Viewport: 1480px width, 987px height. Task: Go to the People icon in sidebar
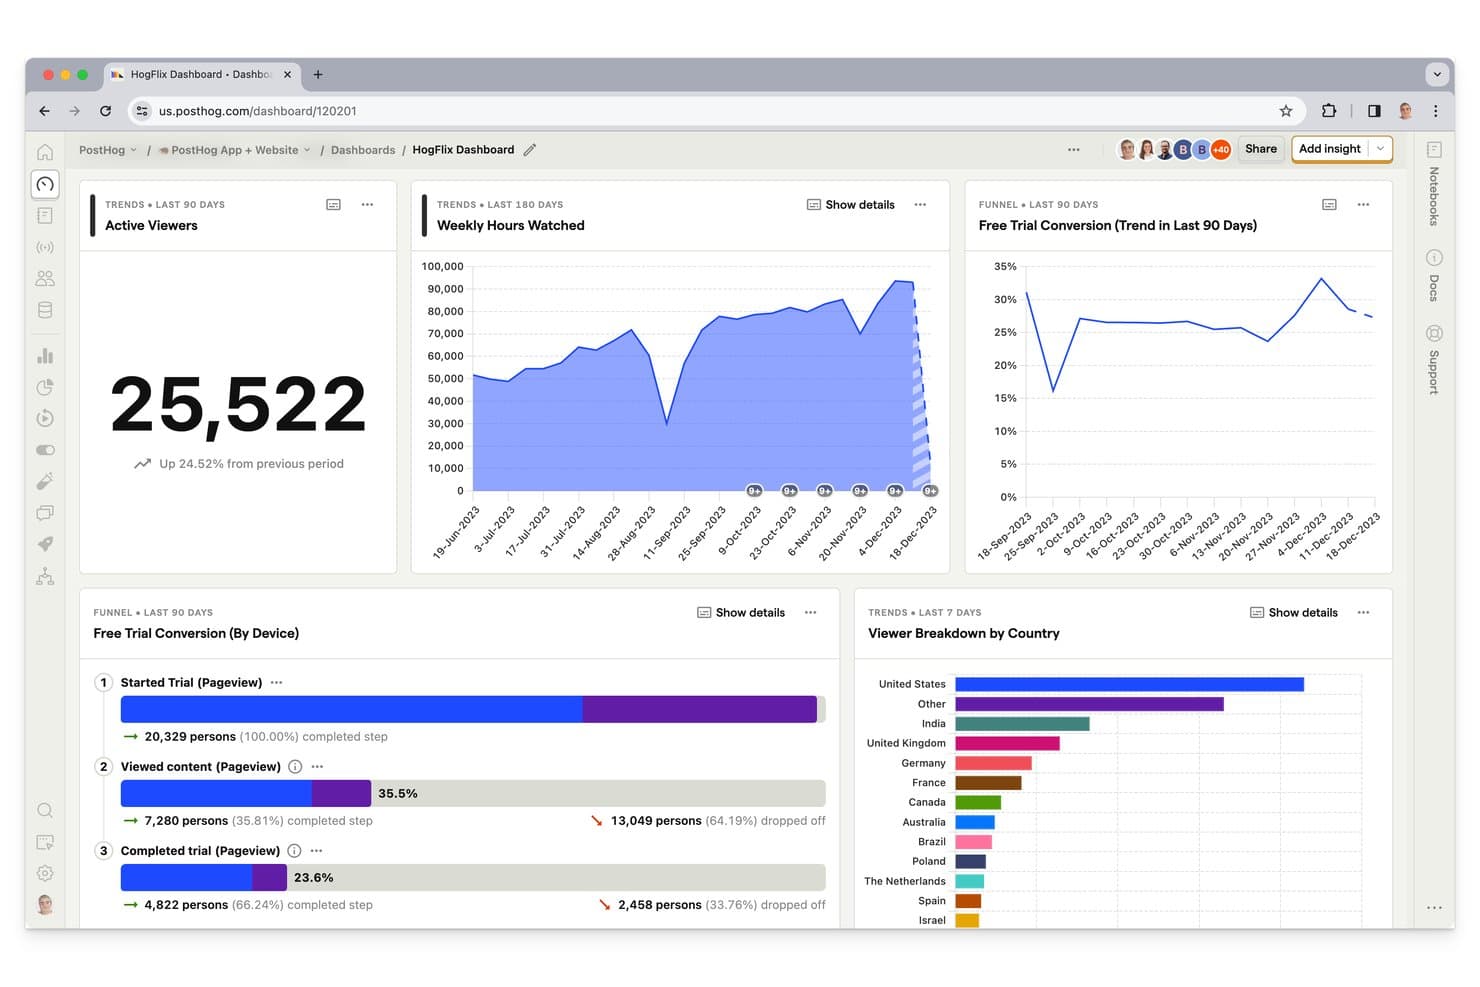45,278
